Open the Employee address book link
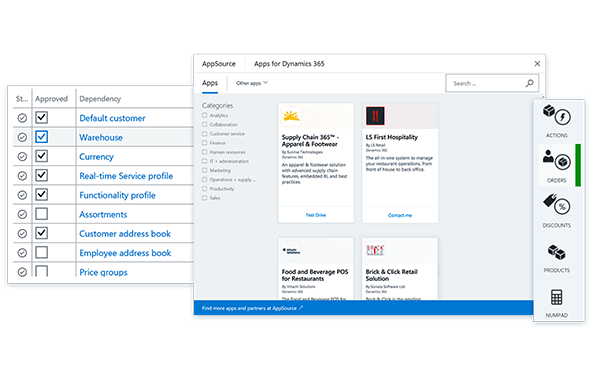Viewport: 594px width, 366px height. coord(125,253)
